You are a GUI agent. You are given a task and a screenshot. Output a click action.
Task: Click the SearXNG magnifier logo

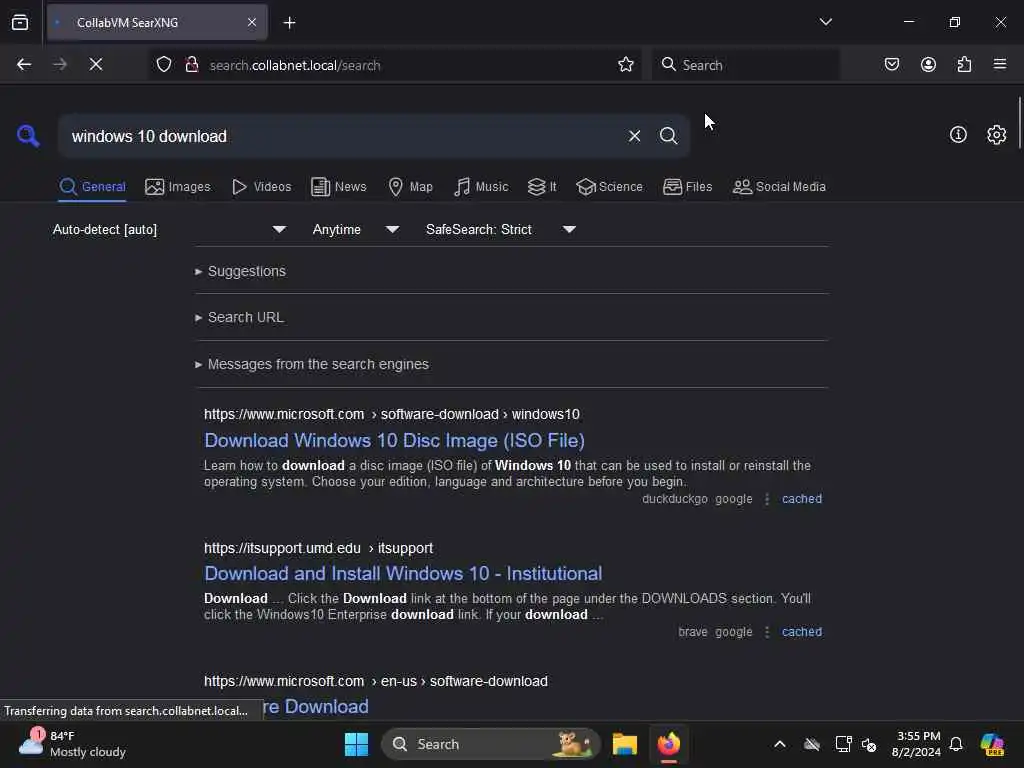(x=27, y=136)
